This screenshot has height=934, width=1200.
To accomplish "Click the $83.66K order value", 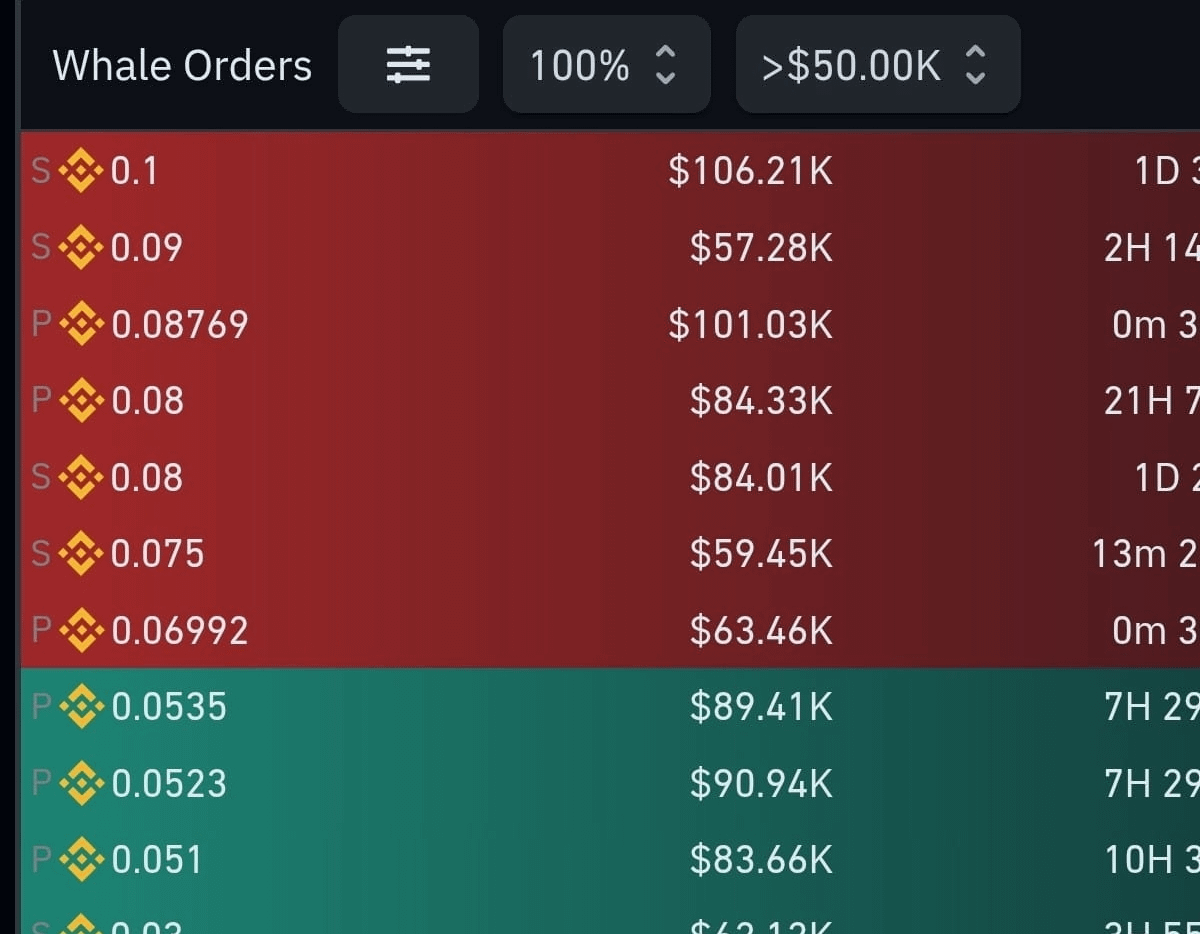I will (761, 860).
